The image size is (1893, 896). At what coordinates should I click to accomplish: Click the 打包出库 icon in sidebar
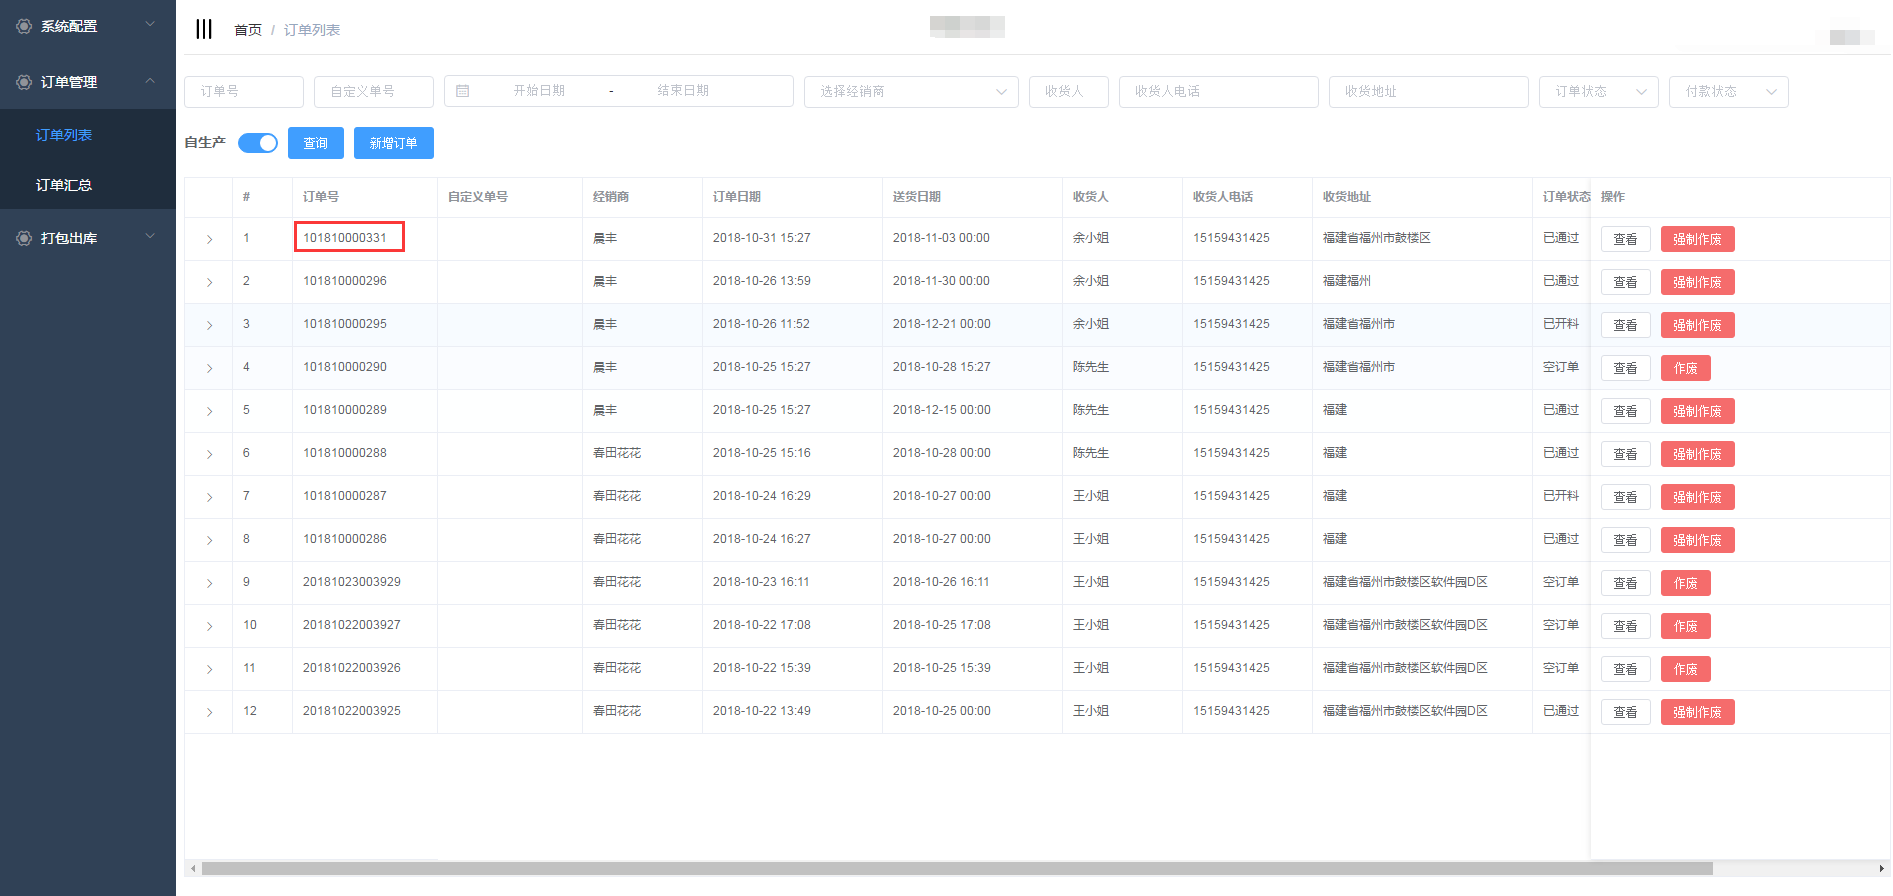coord(24,238)
